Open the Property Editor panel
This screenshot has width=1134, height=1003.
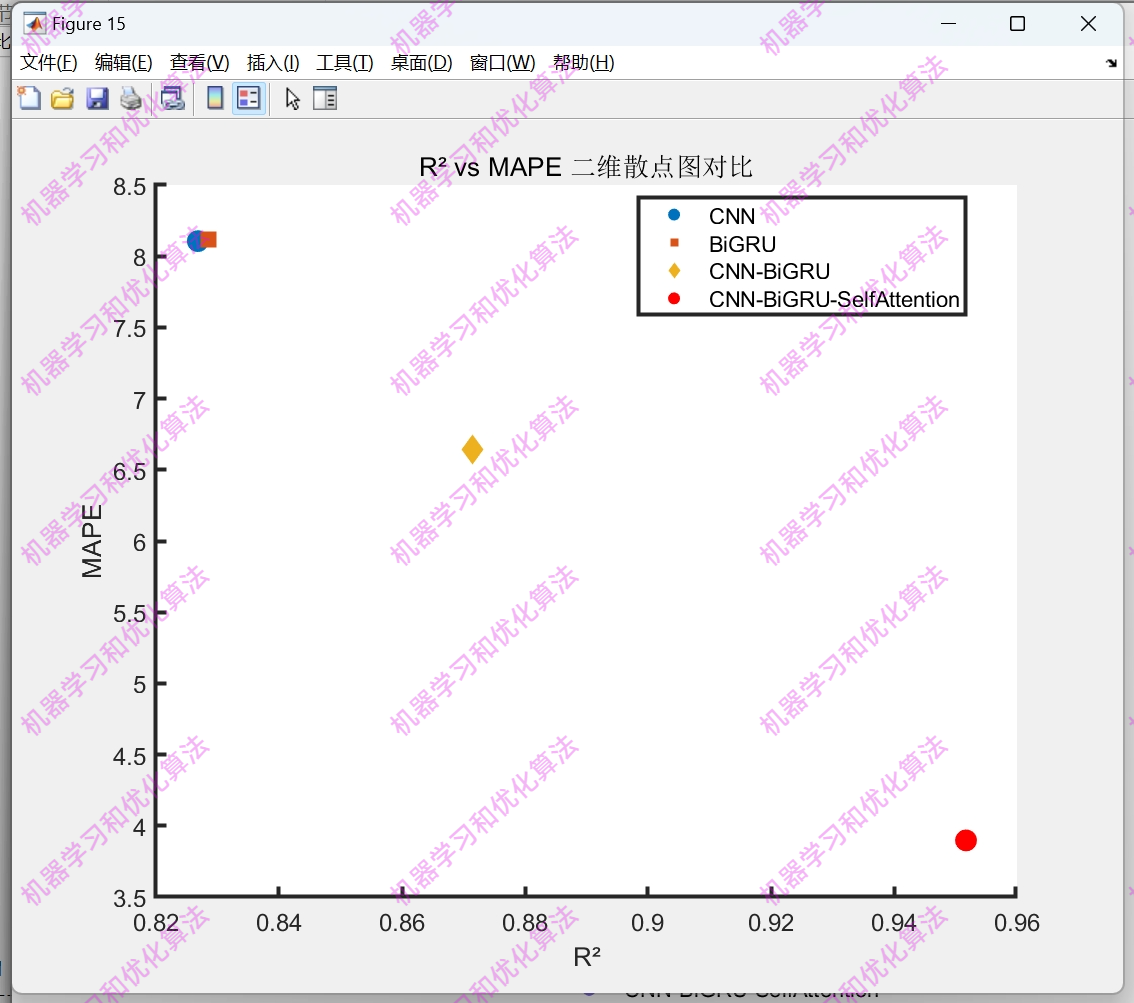(325, 98)
